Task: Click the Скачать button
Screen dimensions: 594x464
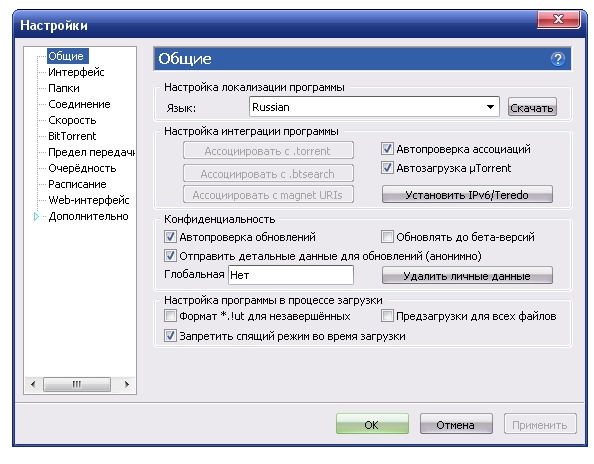Action: coord(532,108)
